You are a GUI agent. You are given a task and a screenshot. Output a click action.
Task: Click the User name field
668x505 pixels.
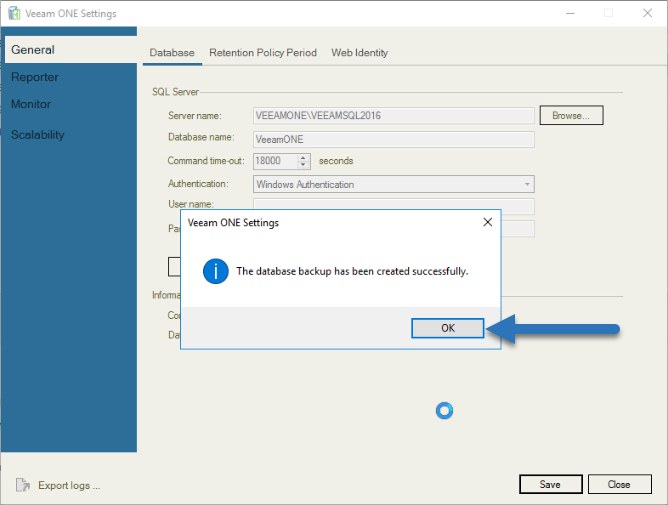point(394,205)
